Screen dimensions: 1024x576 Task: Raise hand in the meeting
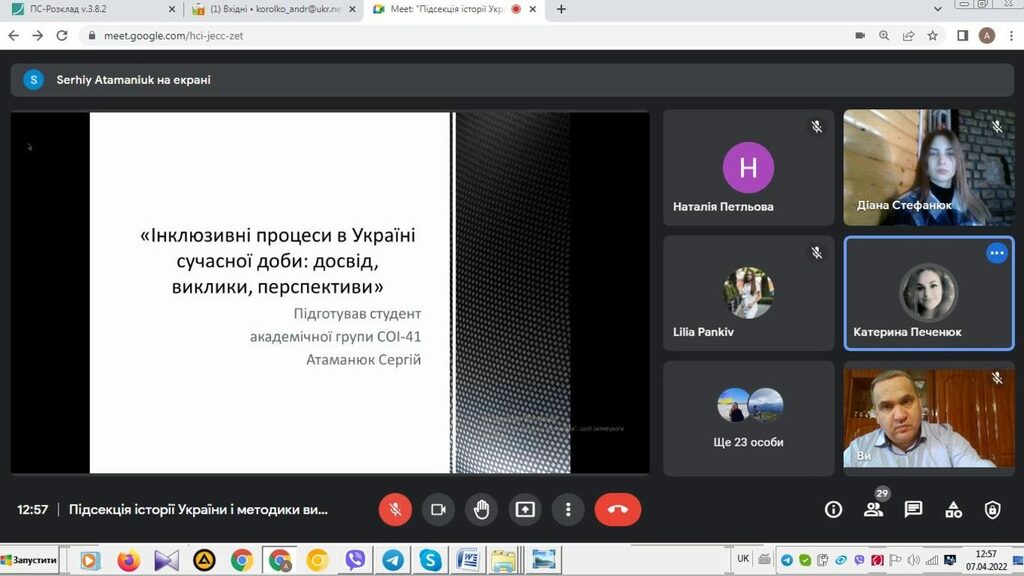[x=481, y=509]
